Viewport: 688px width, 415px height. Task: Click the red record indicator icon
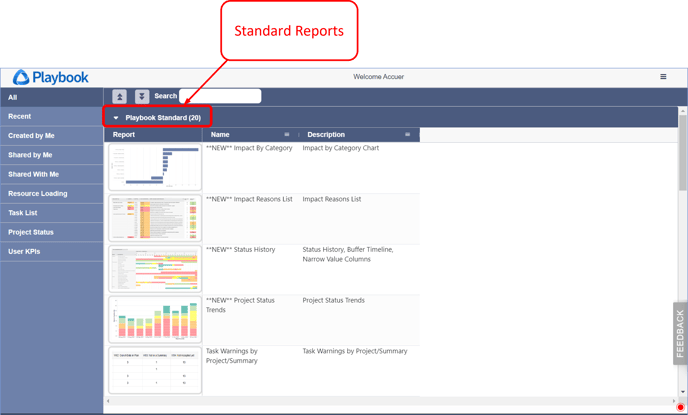coord(680,408)
